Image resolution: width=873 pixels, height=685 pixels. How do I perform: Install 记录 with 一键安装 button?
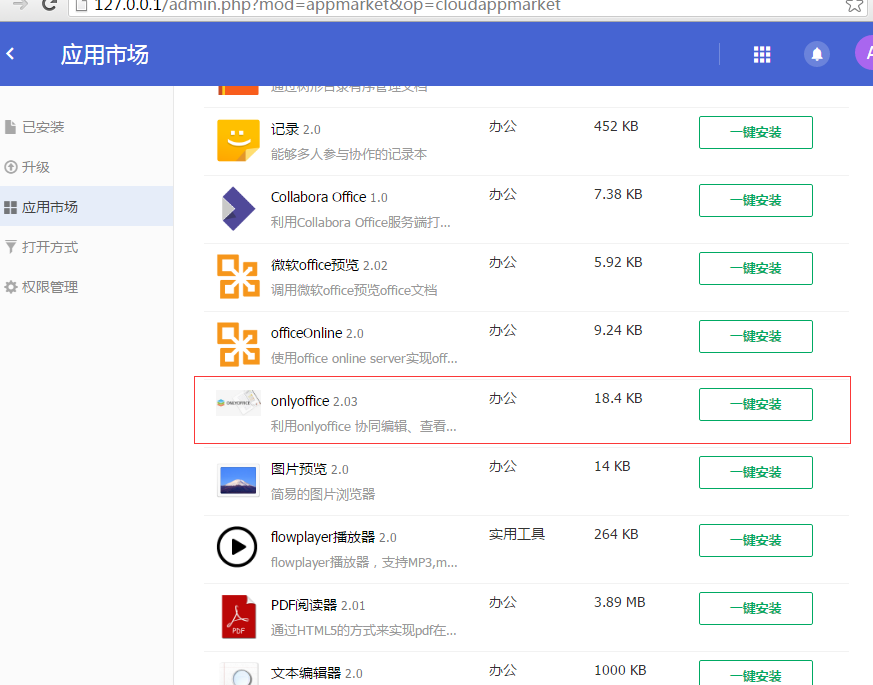pos(756,133)
